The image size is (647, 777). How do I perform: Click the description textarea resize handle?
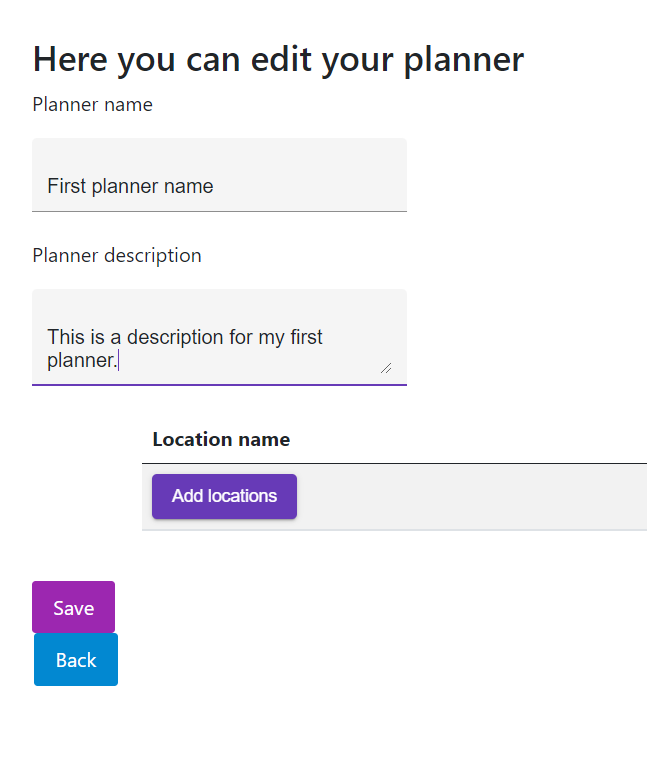coord(386,368)
